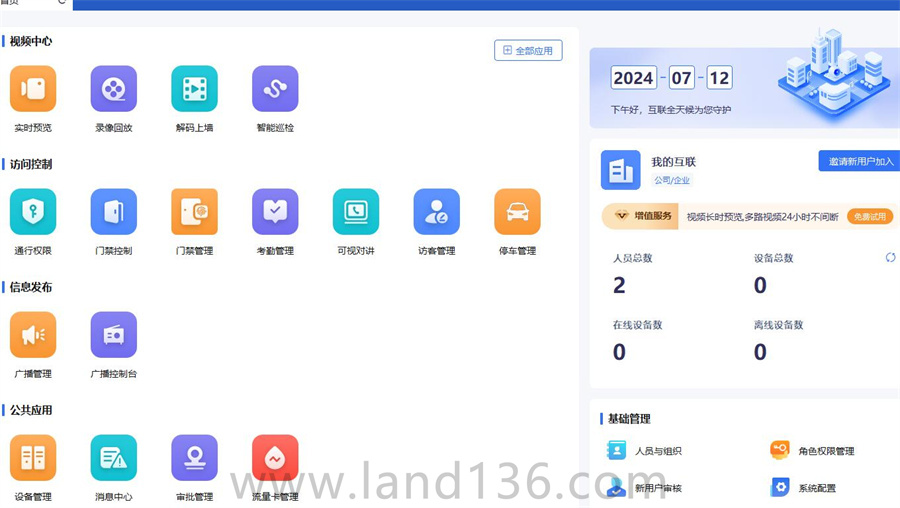This screenshot has height=508, width=900.
Task: Click the 免费试用 free trial button
Action: [x=869, y=216]
